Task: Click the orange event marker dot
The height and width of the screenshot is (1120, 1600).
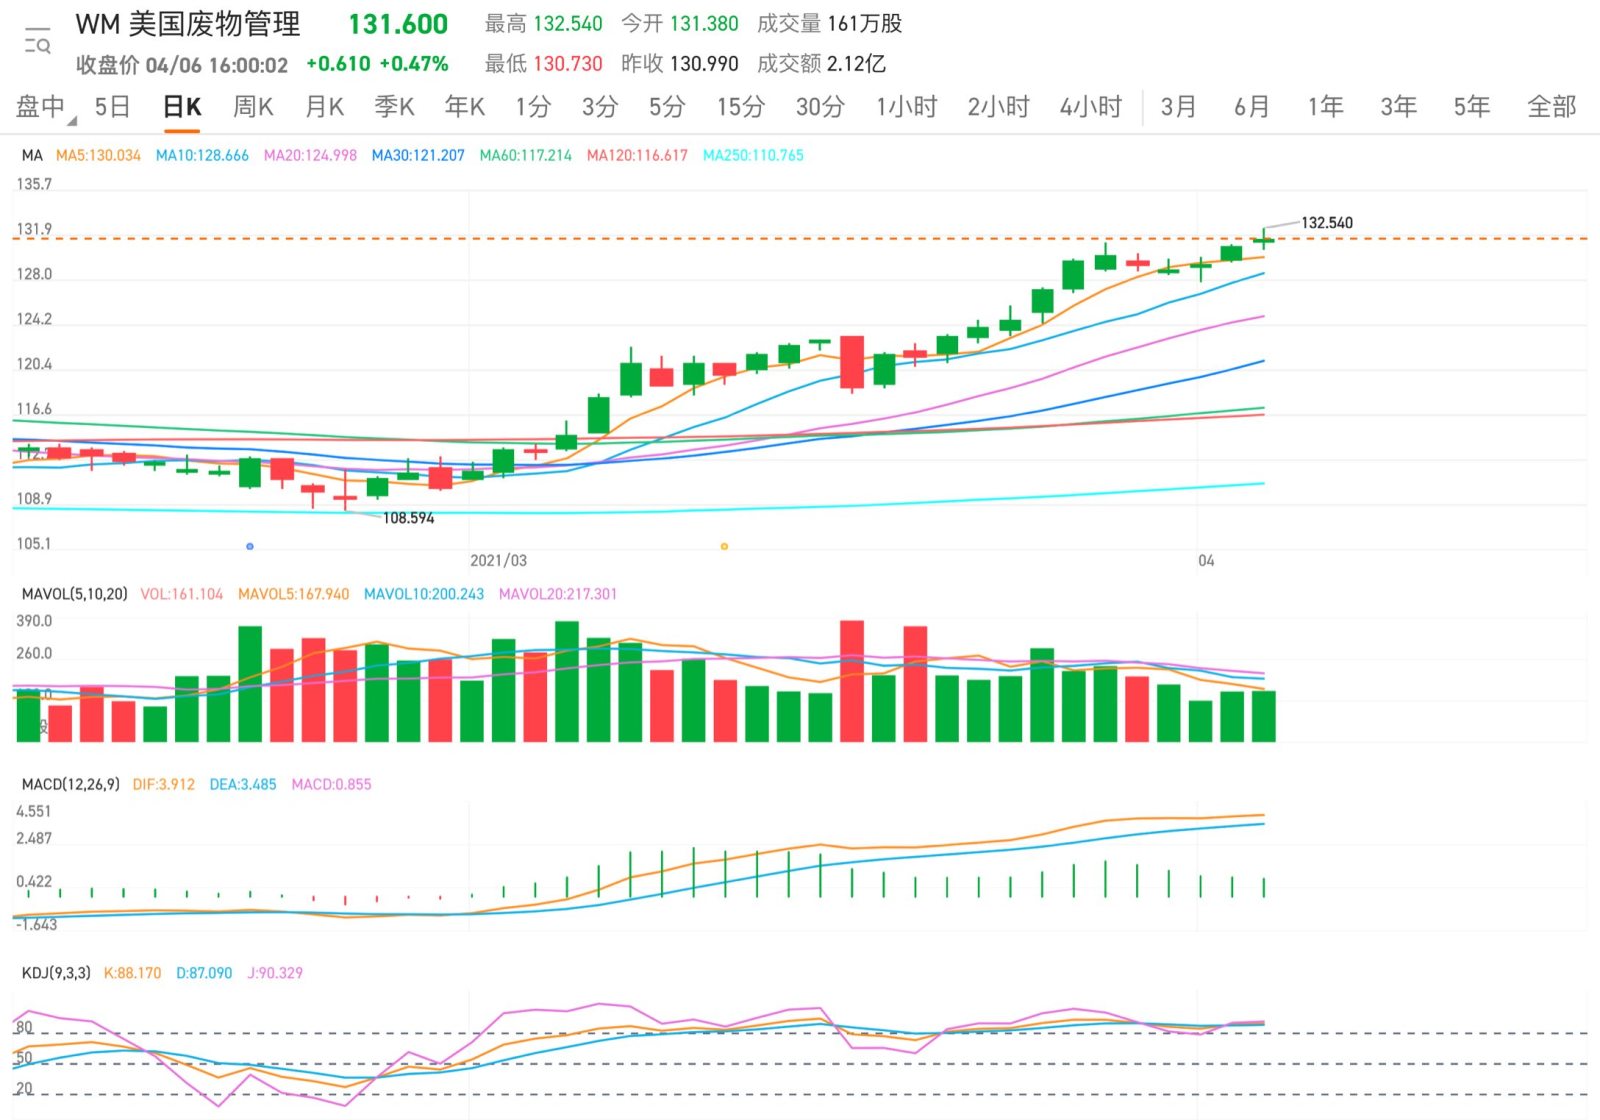Action: pyautogui.click(x=724, y=546)
